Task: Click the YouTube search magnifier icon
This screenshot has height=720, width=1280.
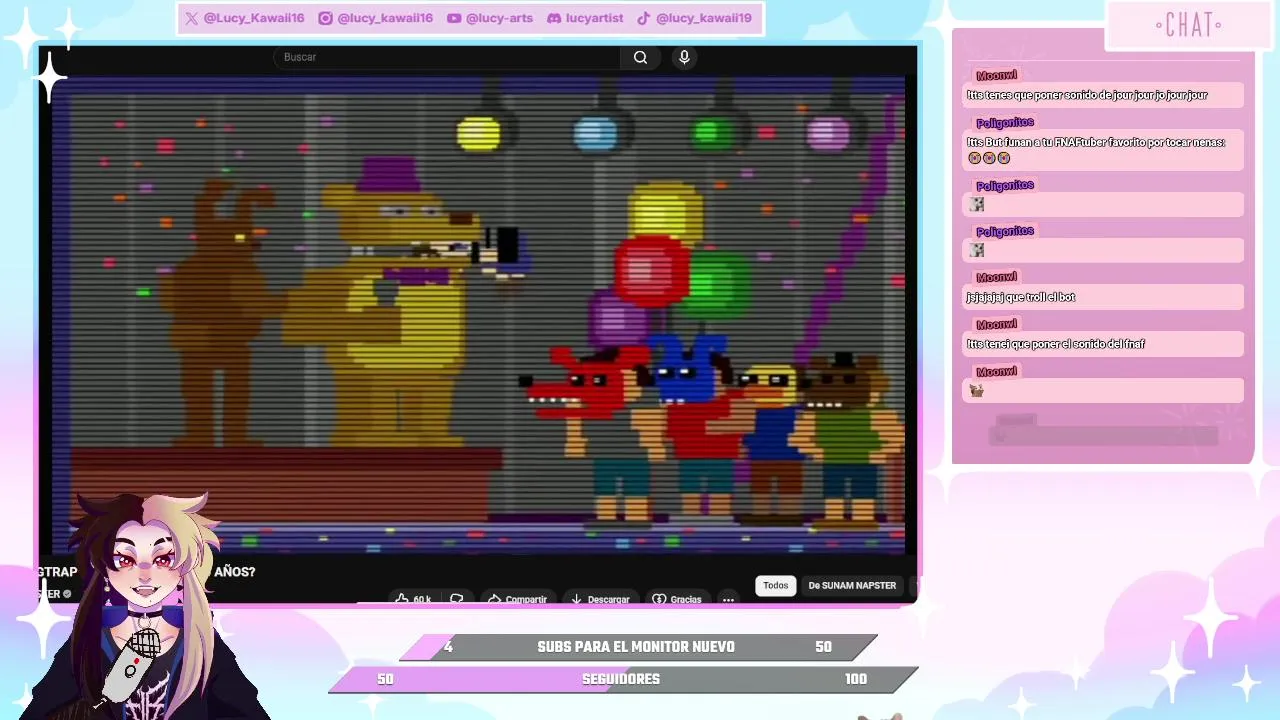Action: [640, 57]
